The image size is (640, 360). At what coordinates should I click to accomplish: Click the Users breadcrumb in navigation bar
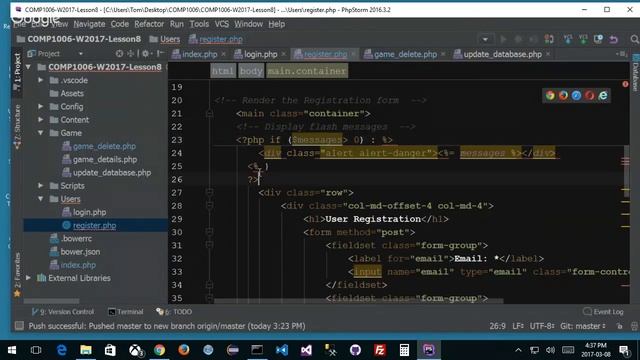(x=165, y=39)
